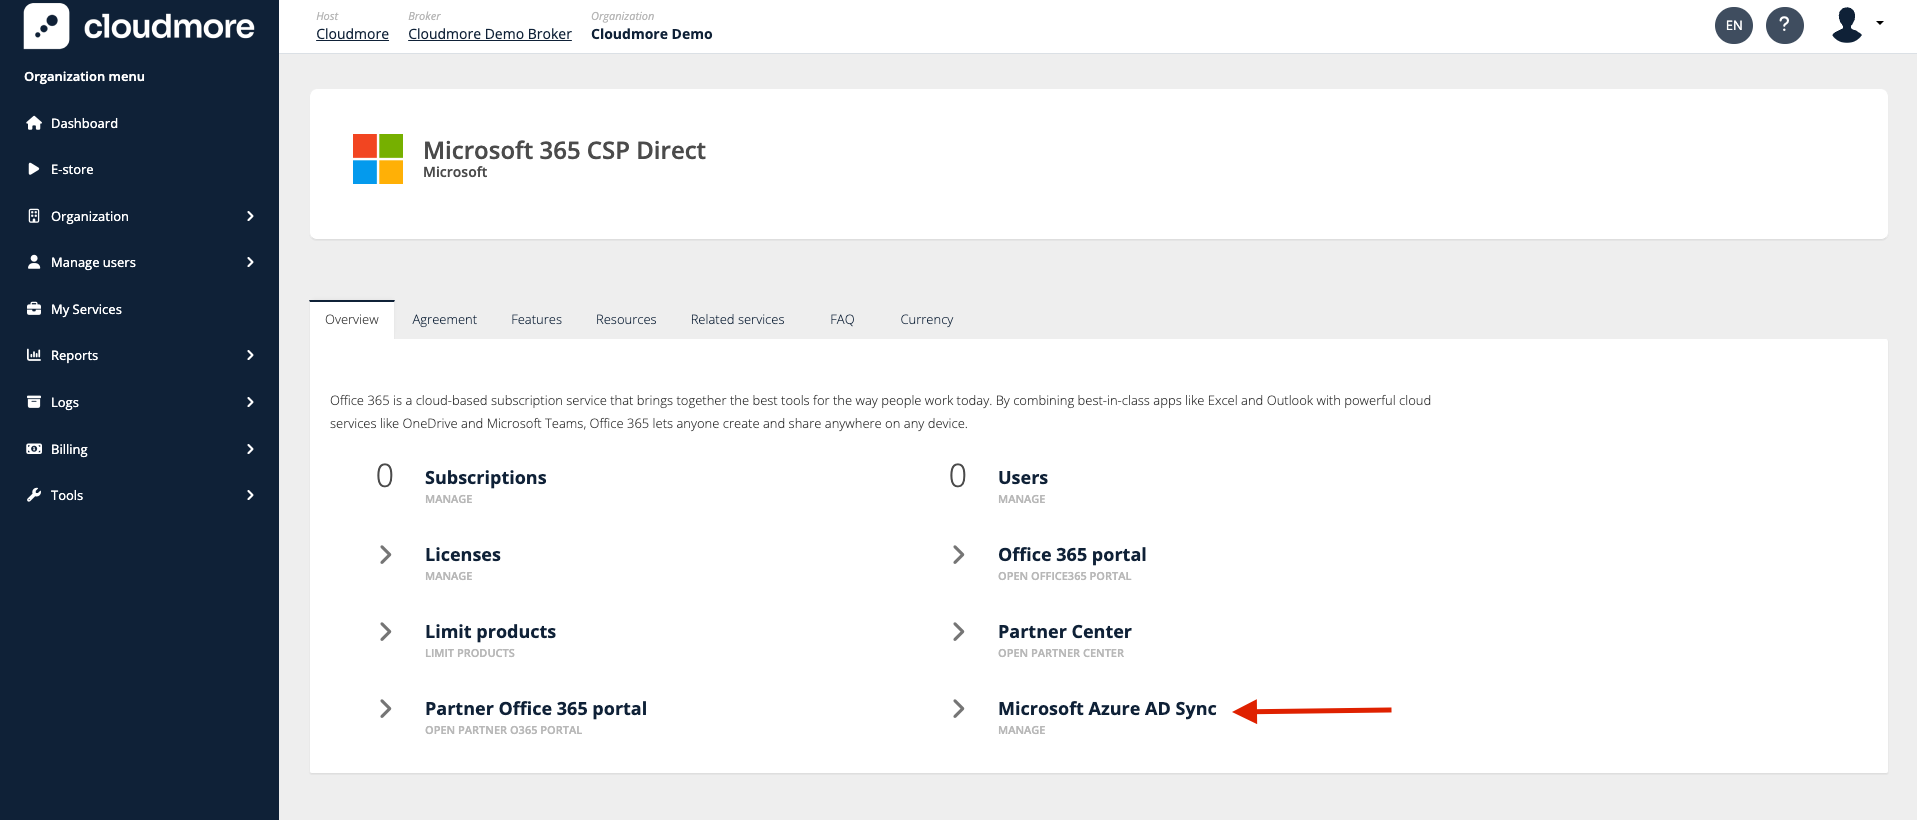Click the Tools wrench icon

click(34, 495)
